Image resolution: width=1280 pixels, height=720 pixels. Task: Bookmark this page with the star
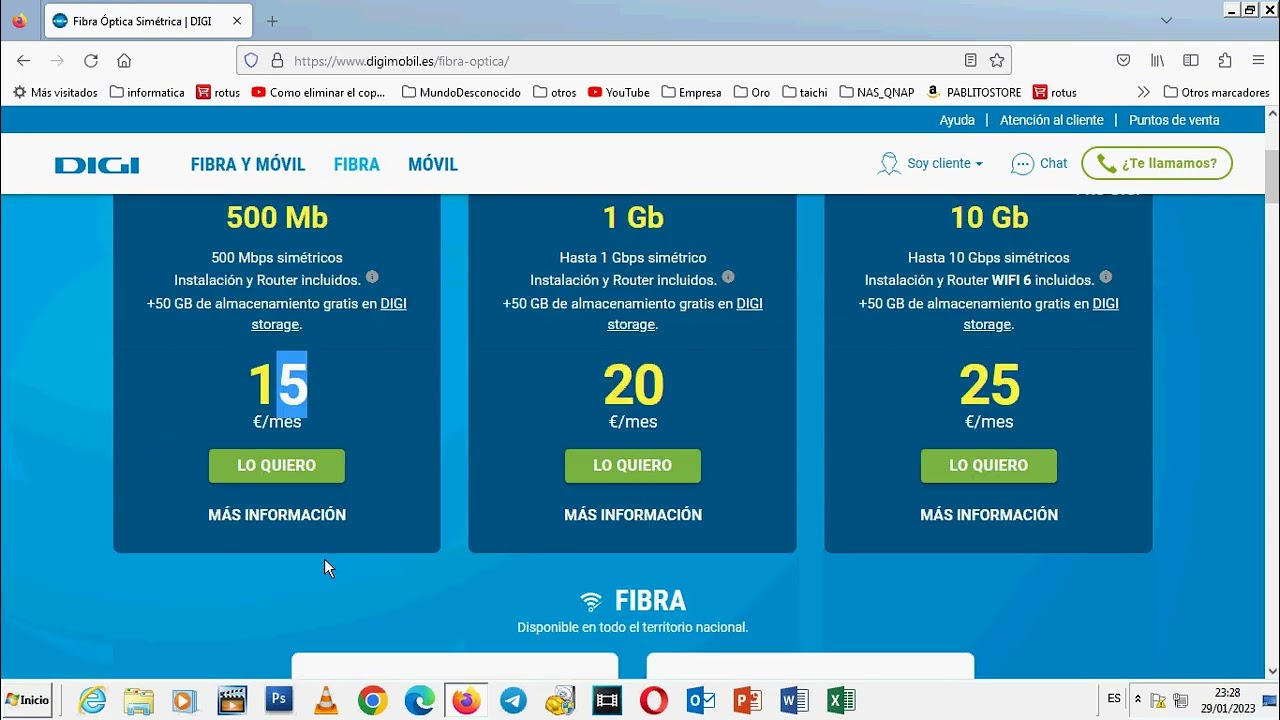997,61
